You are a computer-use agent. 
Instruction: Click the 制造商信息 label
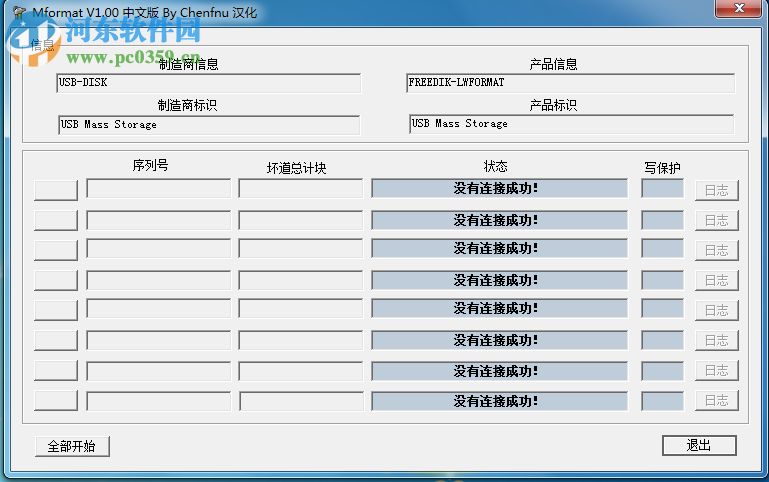click(188, 64)
